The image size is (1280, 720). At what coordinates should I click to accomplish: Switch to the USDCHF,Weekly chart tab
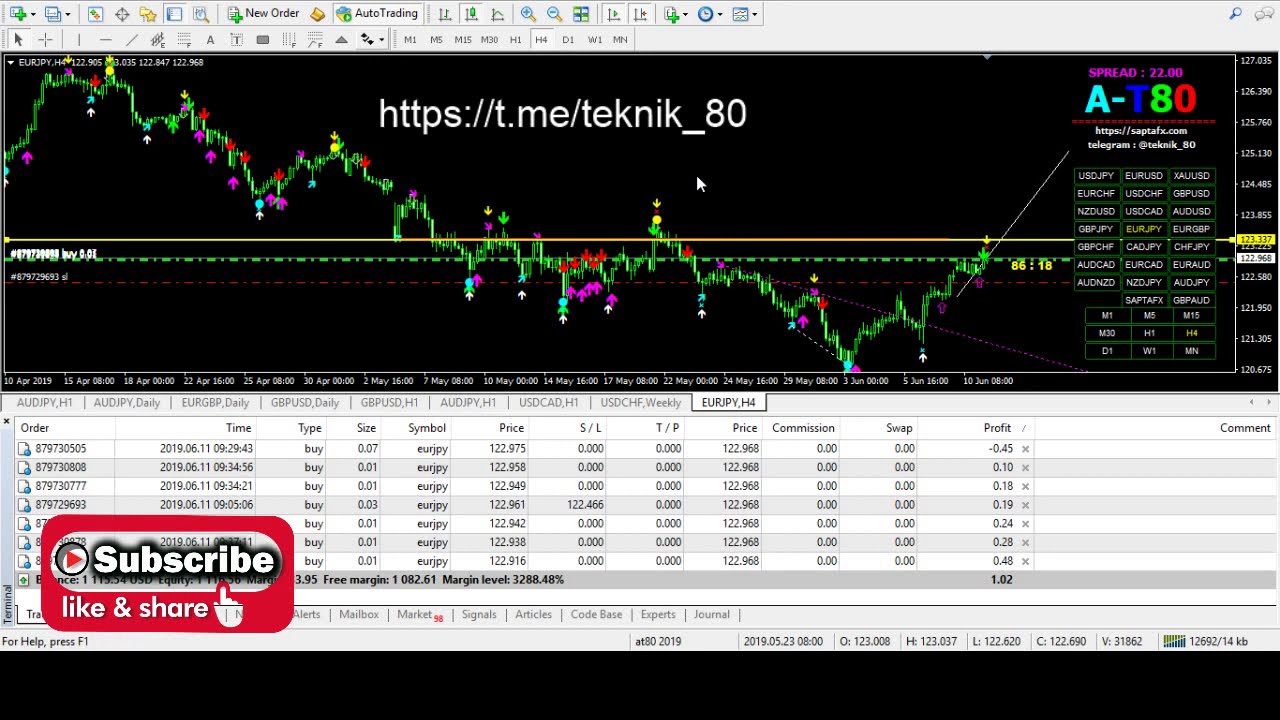(x=640, y=402)
